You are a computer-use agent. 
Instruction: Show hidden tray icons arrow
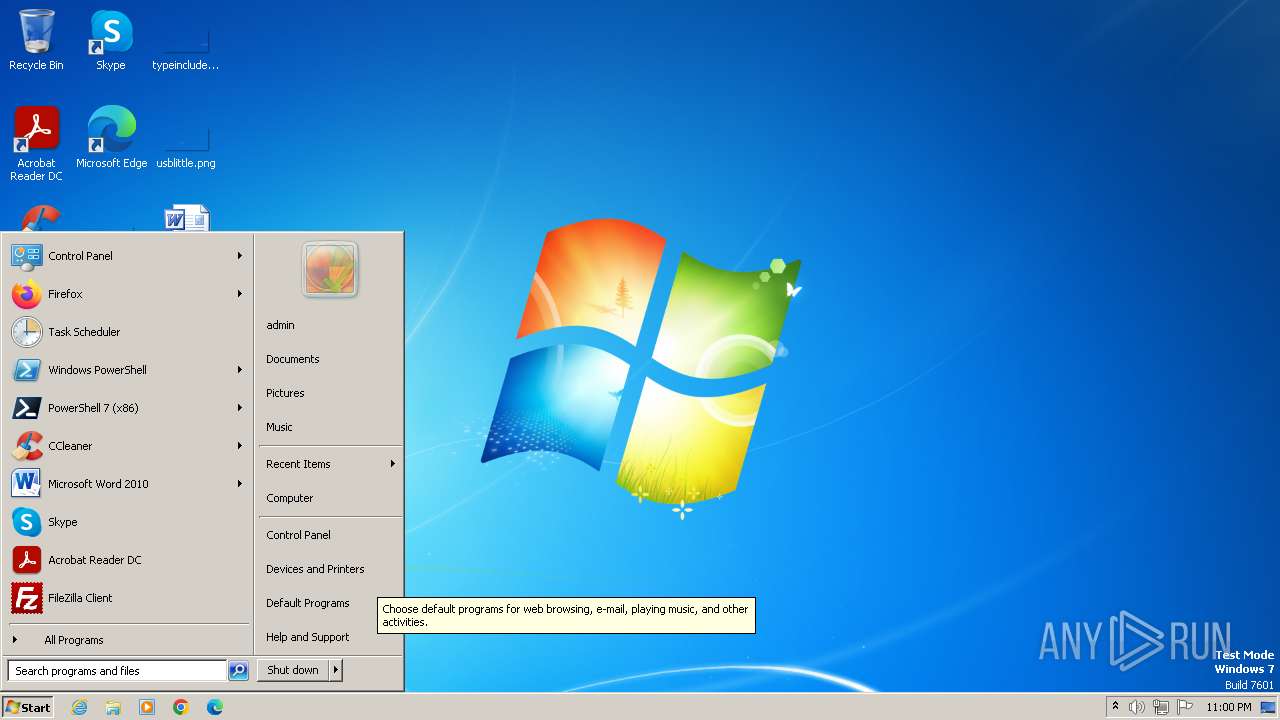pyautogui.click(x=1115, y=707)
